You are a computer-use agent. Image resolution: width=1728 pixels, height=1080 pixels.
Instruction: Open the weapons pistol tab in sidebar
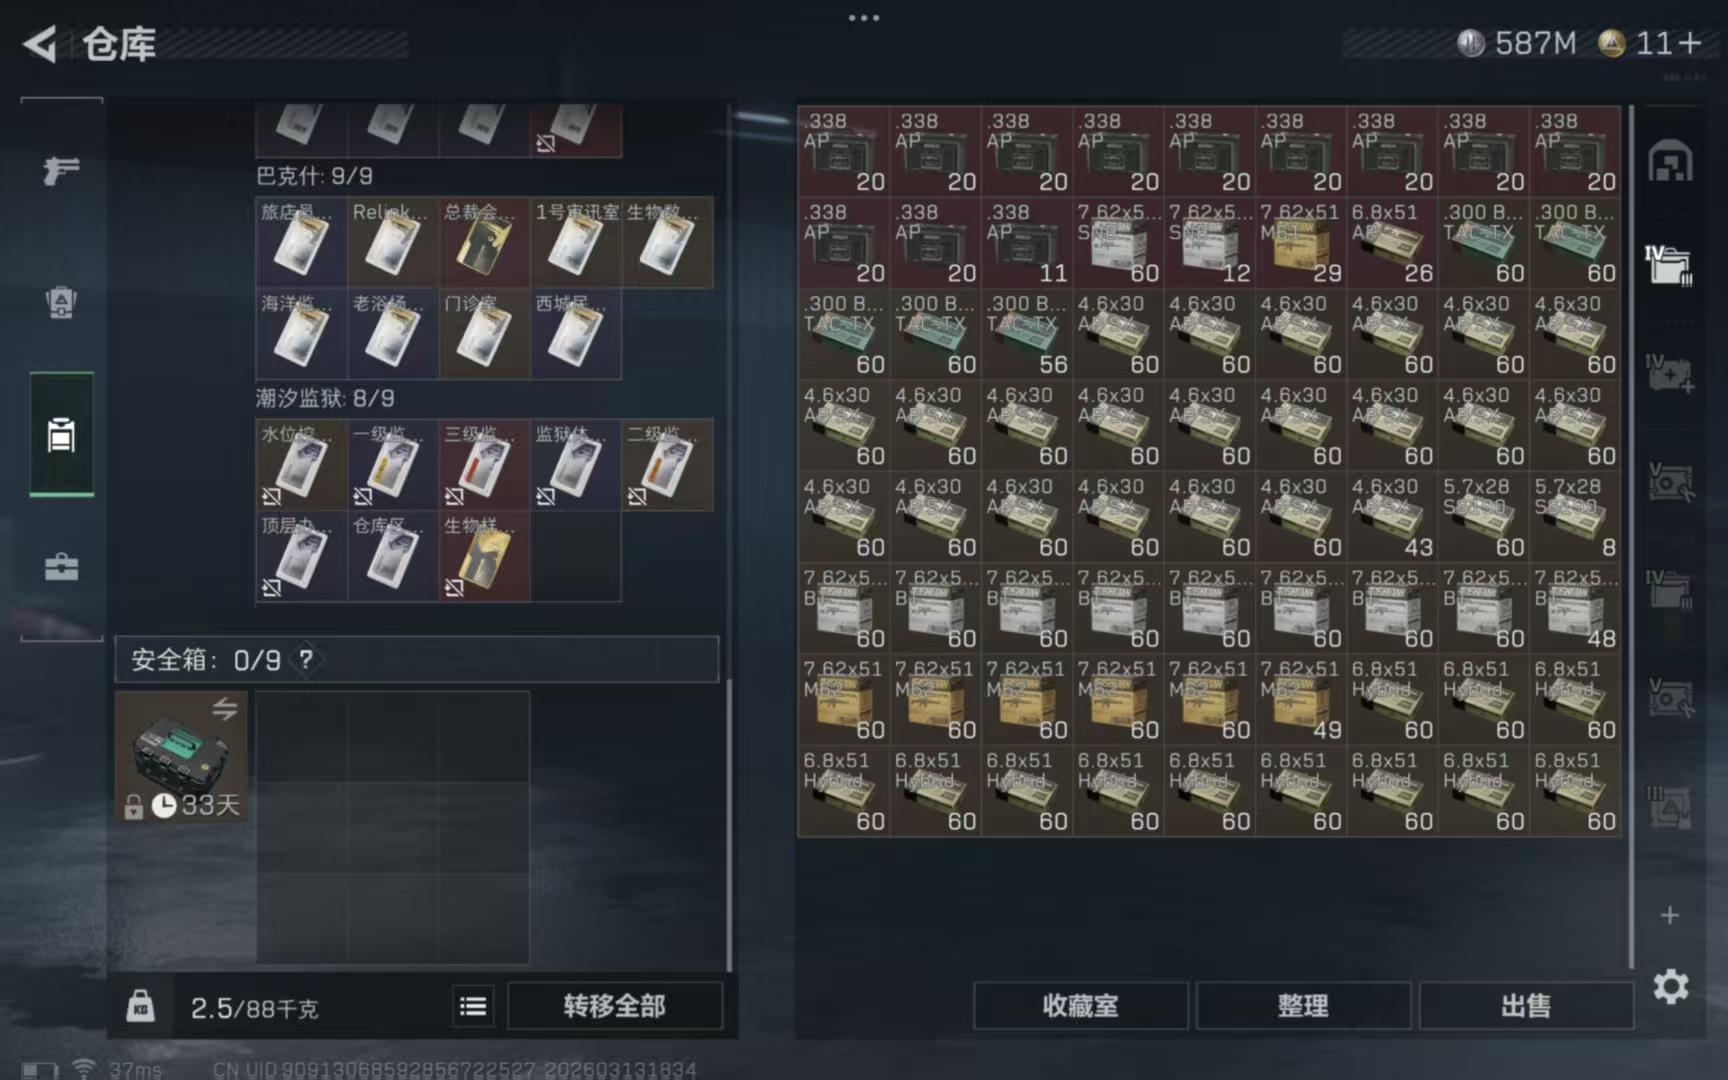[61, 171]
